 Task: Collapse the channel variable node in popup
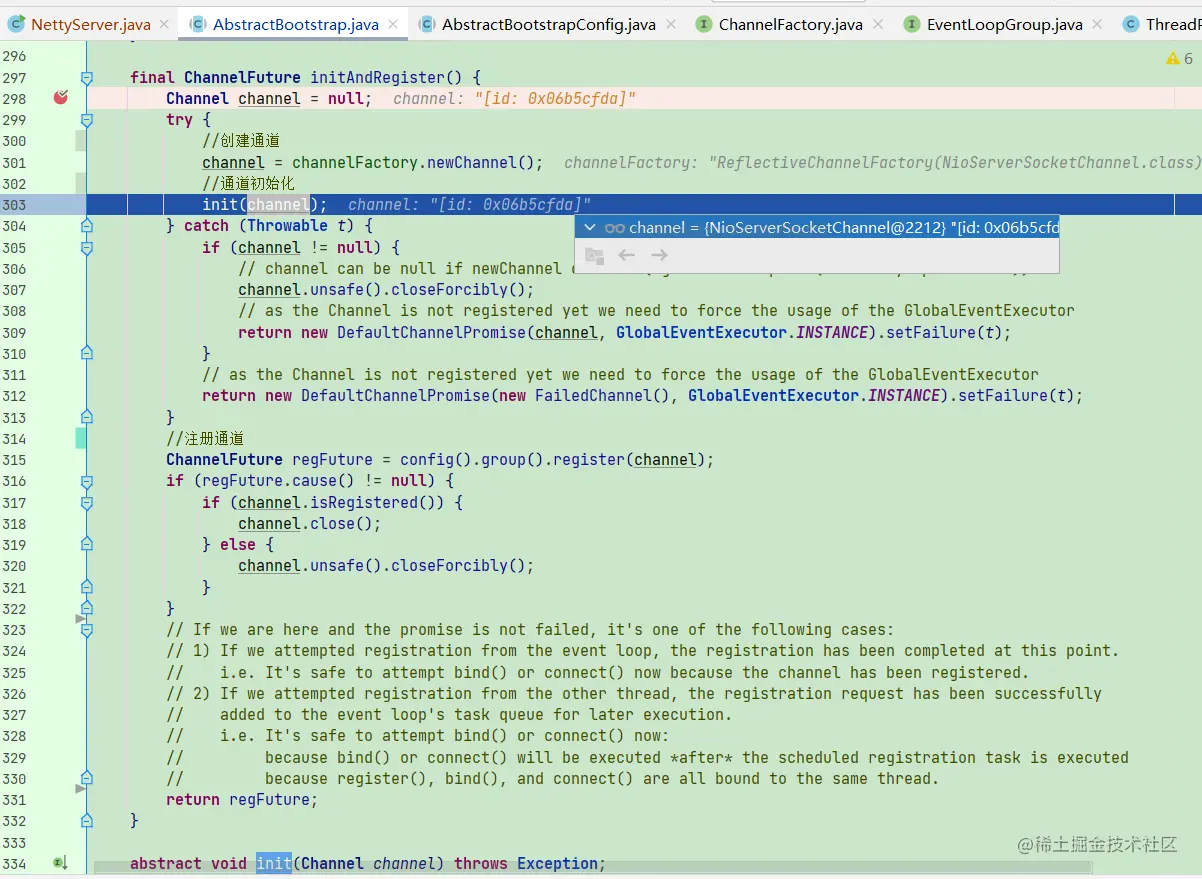point(590,228)
